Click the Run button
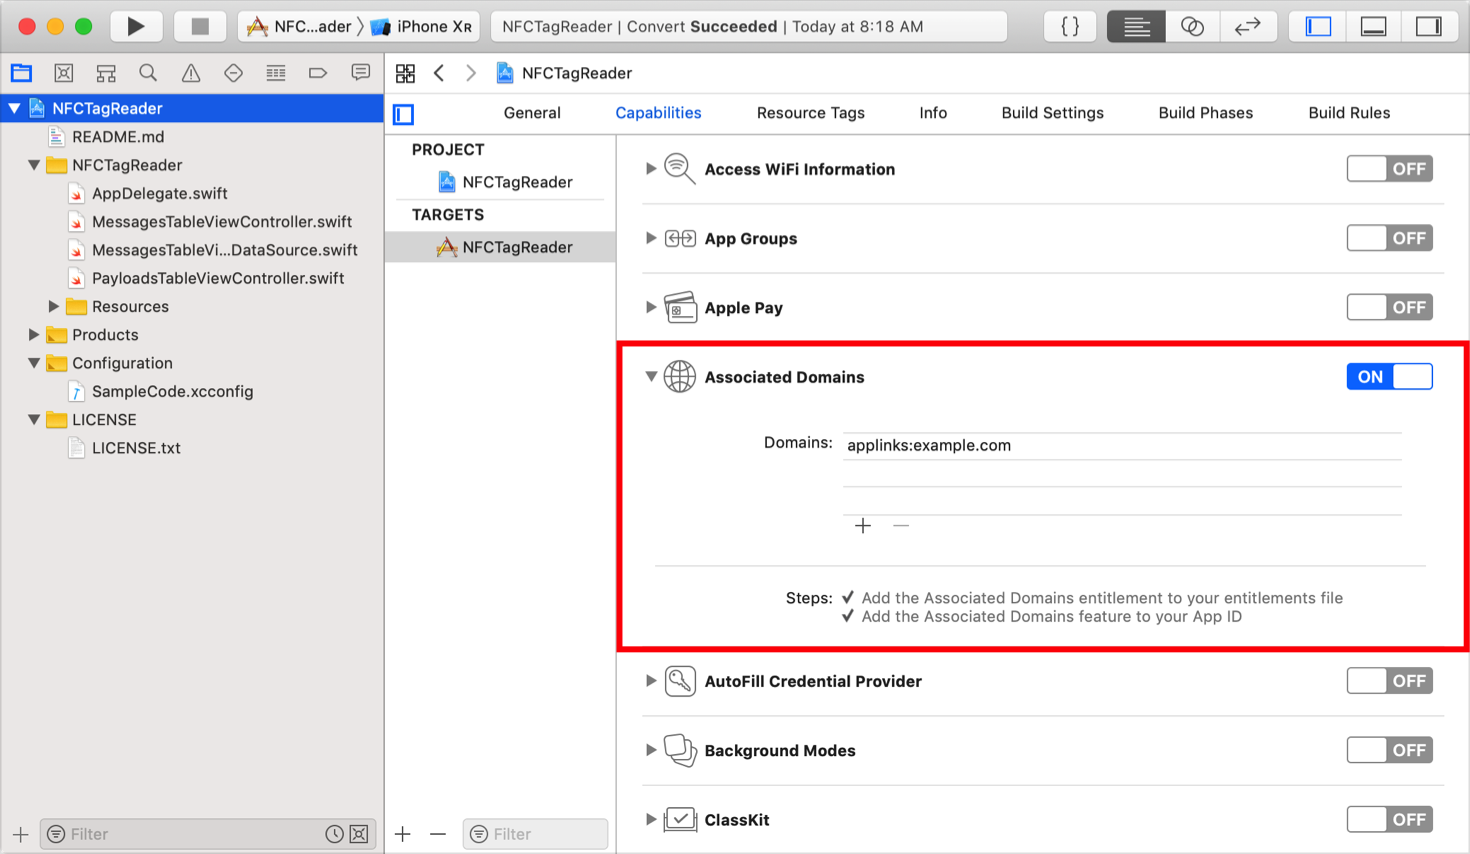This screenshot has width=1470, height=854. click(137, 26)
